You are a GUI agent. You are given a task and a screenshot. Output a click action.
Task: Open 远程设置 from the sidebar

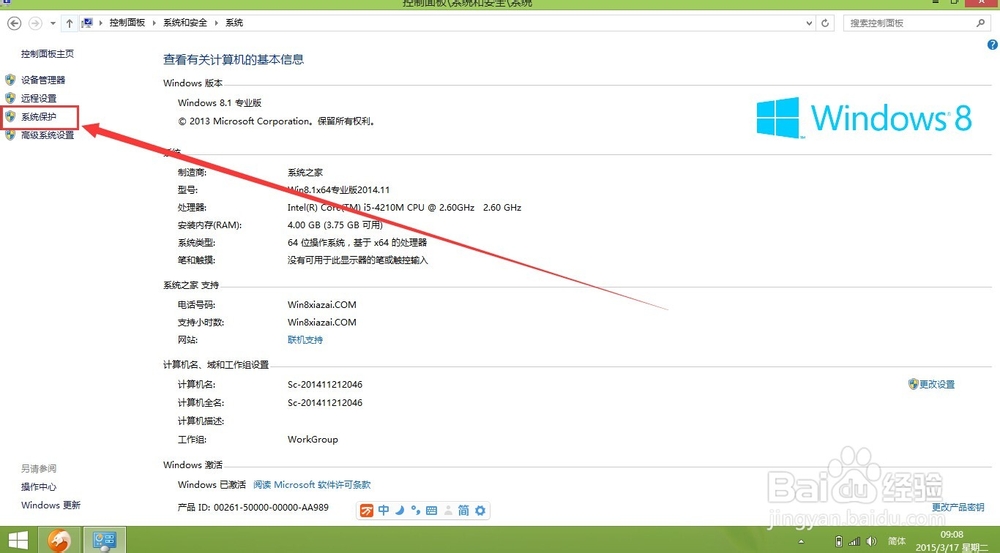tap(38, 98)
